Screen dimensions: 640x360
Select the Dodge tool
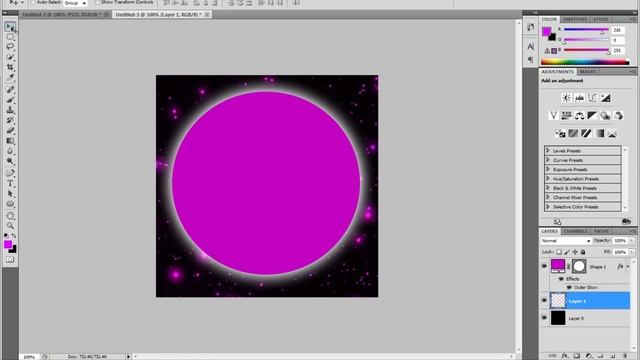click(x=10, y=161)
